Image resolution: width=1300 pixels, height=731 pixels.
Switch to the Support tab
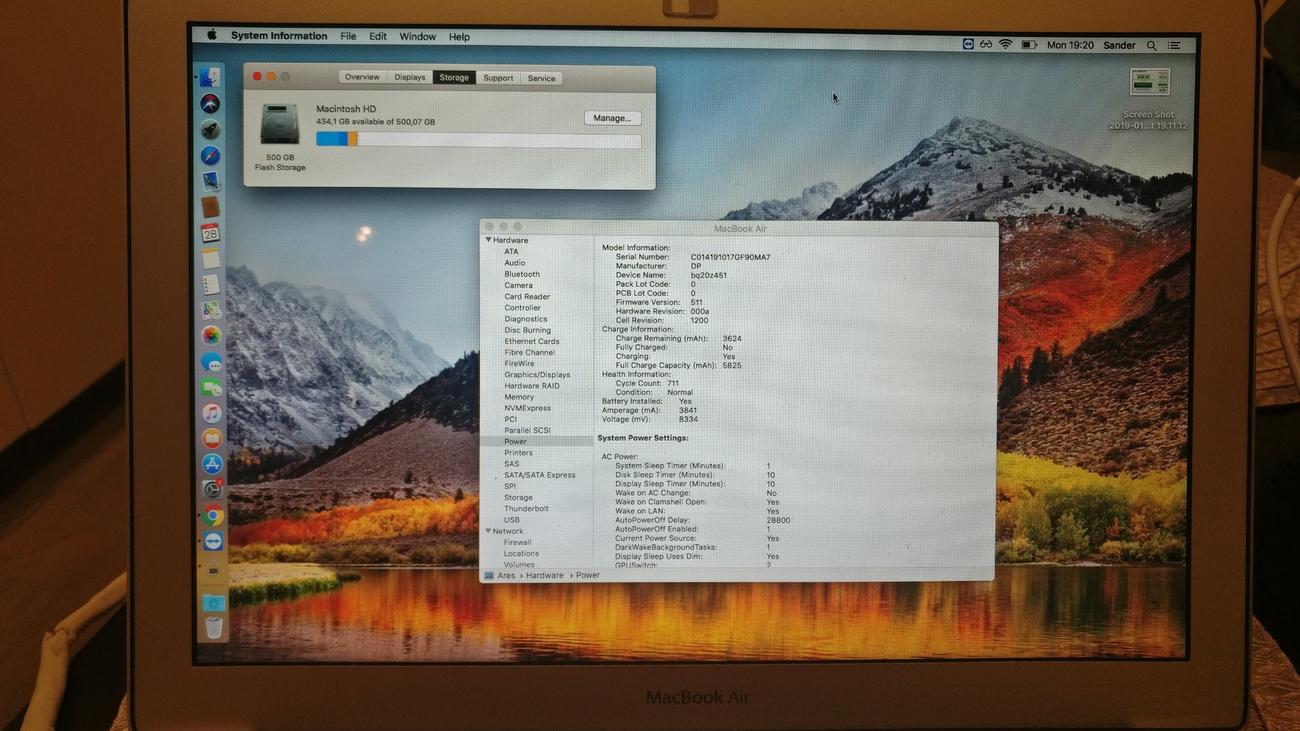pyautogui.click(x=498, y=78)
